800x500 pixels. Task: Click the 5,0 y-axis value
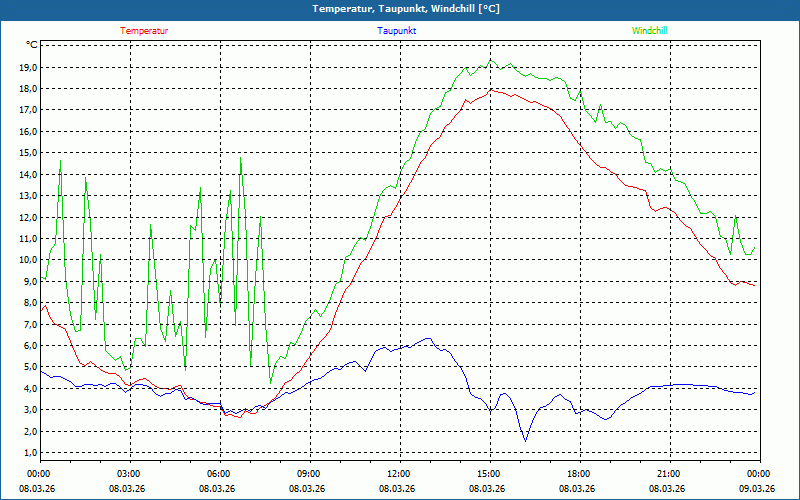point(28,367)
